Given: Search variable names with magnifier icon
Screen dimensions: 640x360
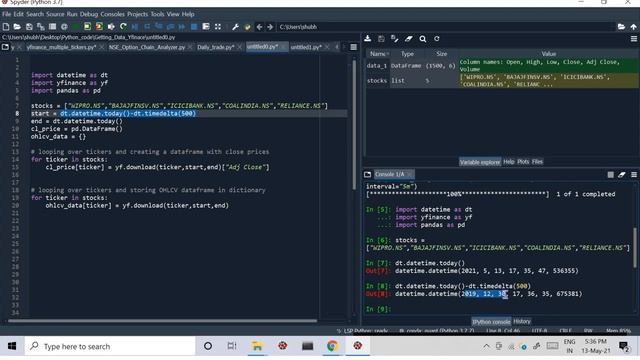Looking at the screenshot, I should (423, 39).
